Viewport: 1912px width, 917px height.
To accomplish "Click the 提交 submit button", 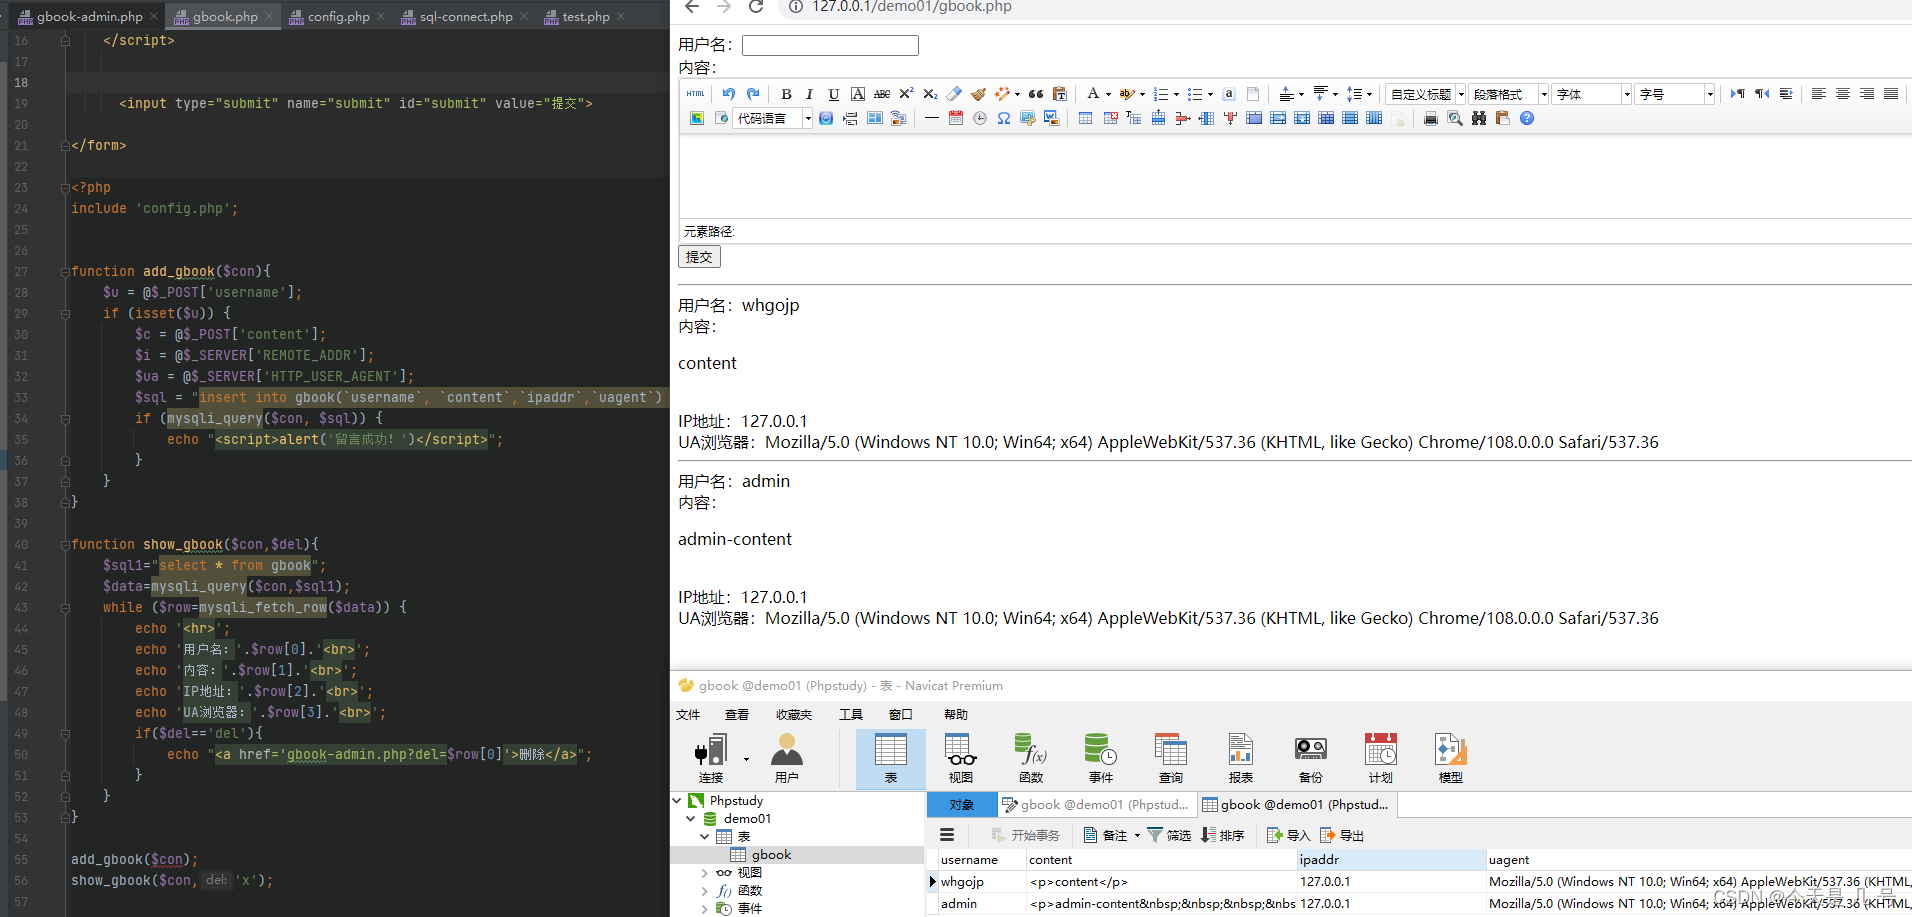I will coord(699,257).
